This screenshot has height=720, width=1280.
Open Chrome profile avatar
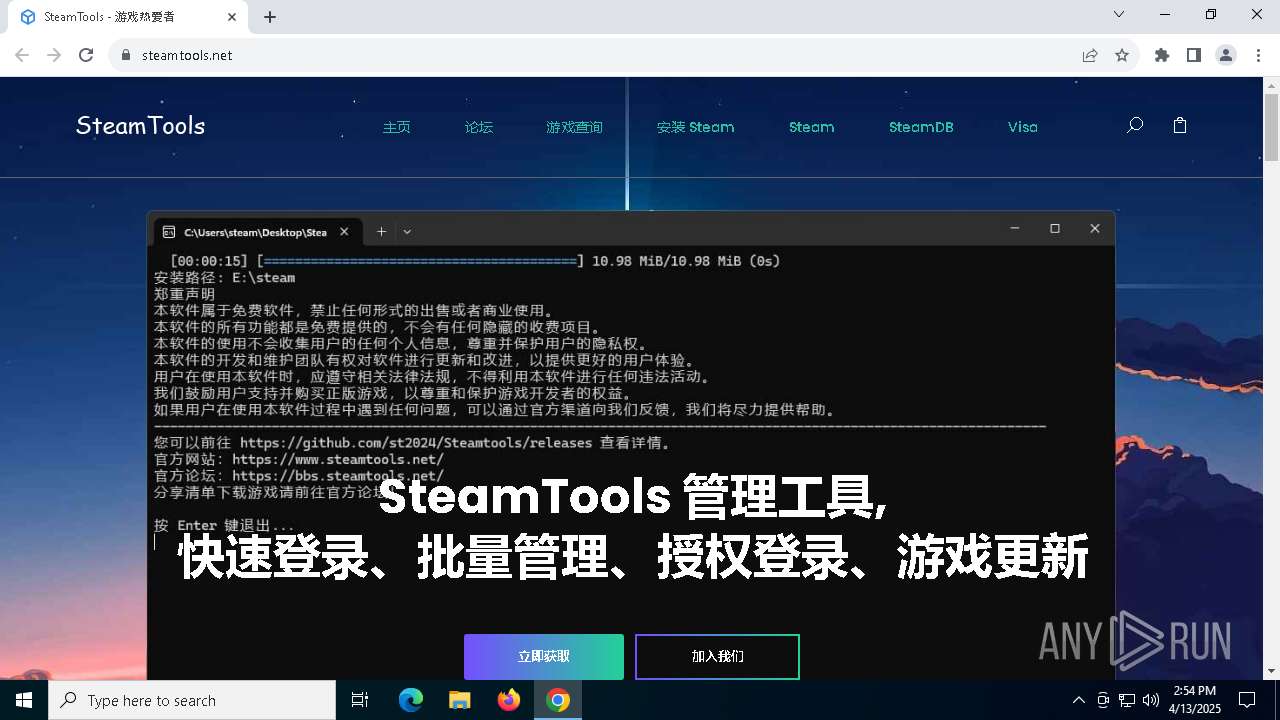click(1226, 55)
